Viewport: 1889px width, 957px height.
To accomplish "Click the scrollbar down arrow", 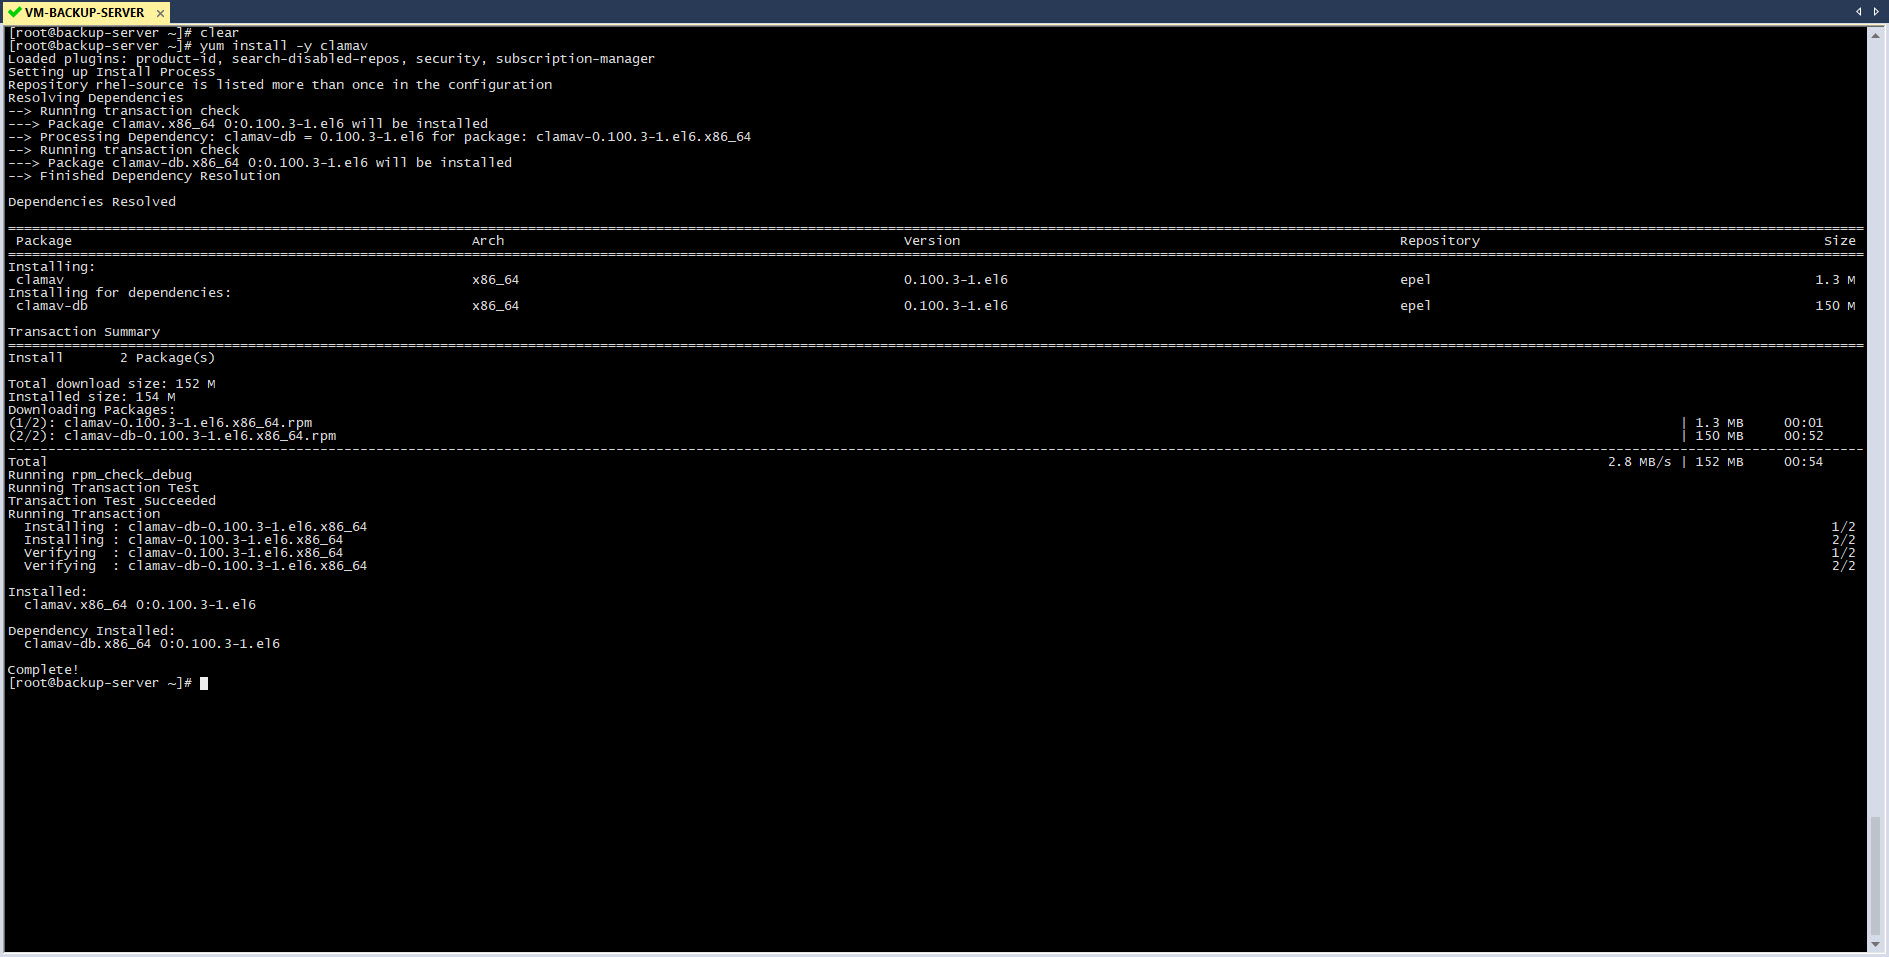I will coord(1875,944).
